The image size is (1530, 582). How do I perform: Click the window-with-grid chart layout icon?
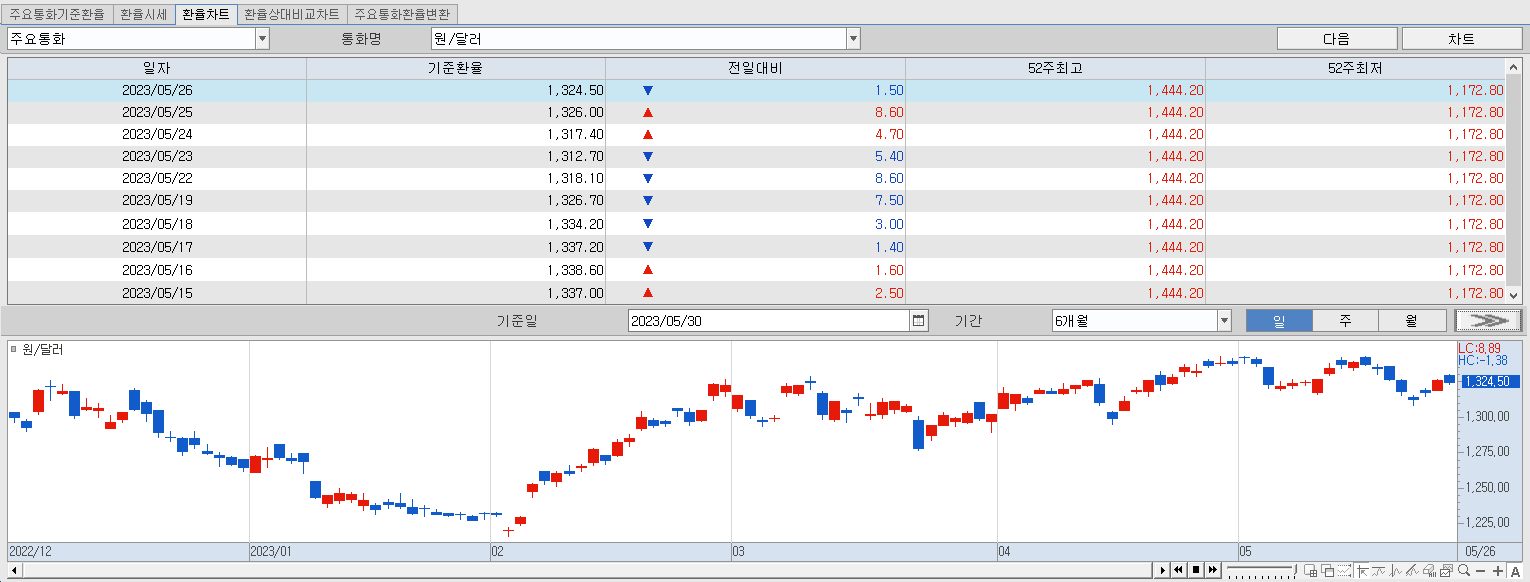point(1311,570)
